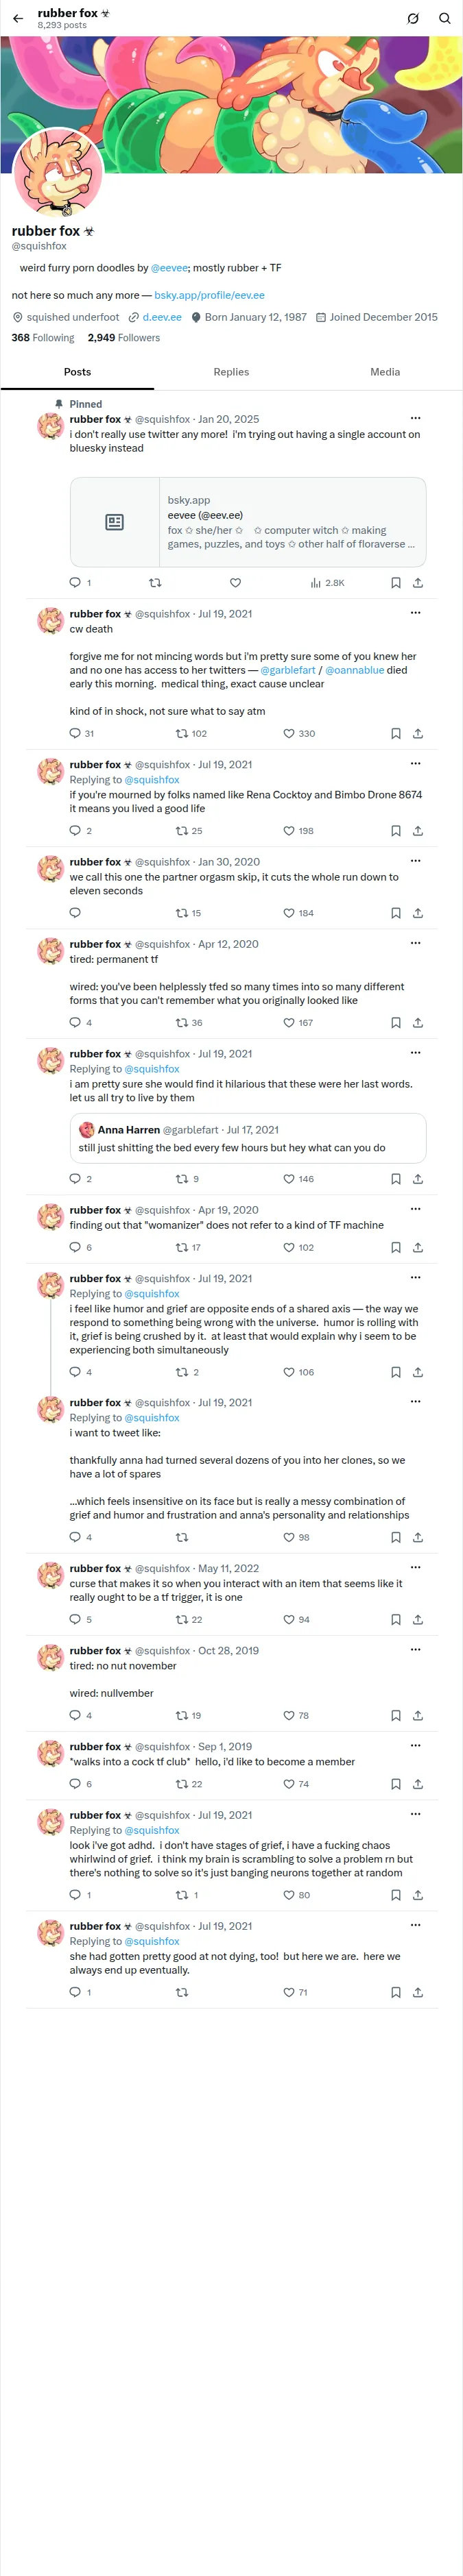Open the bsky.app eevee link card
The width and height of the screenshot is (463, 2576).
[248, 521]
